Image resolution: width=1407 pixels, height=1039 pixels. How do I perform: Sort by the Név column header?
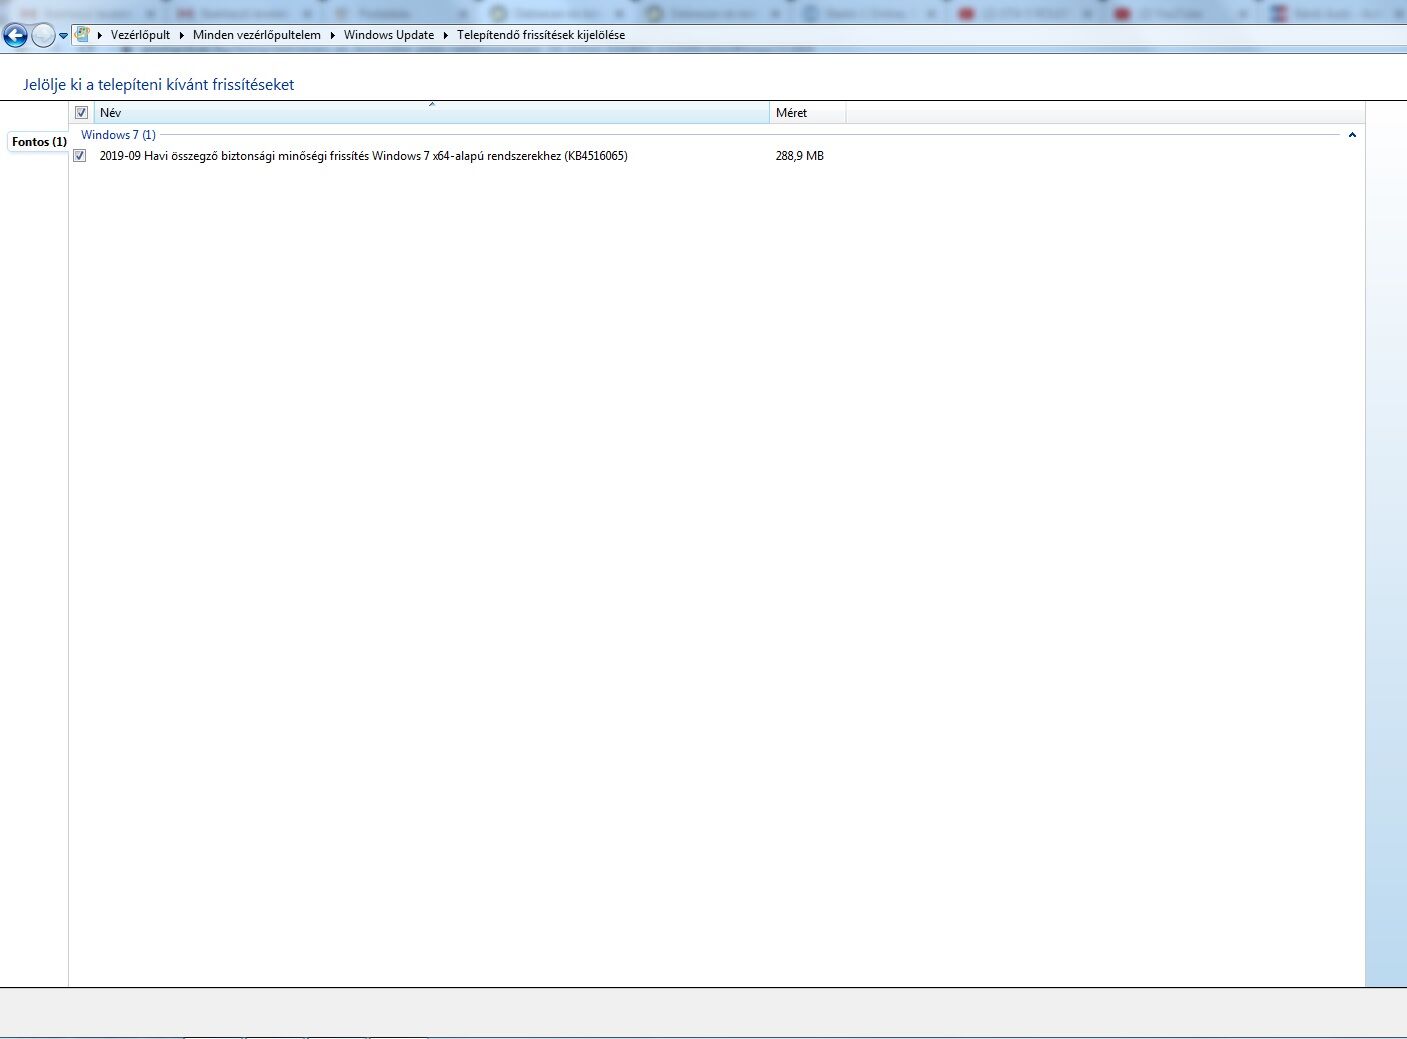point(432,113)
